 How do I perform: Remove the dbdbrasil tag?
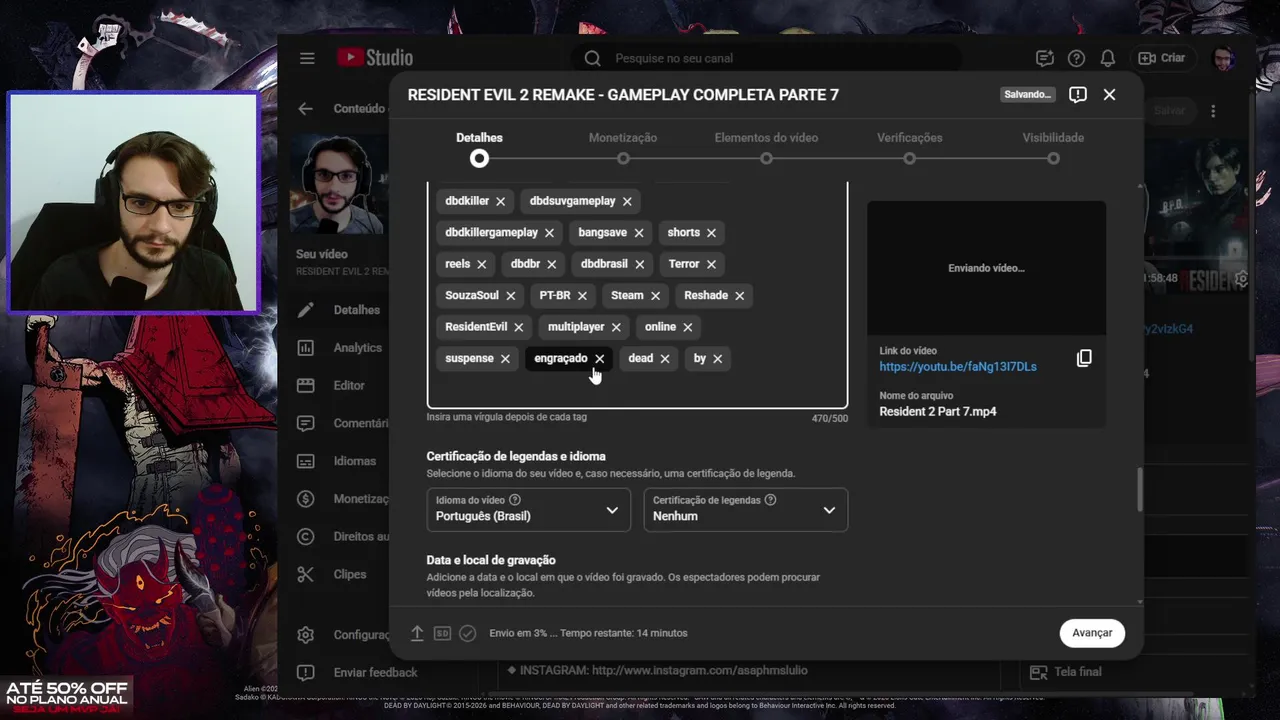(x=640, y=264)
